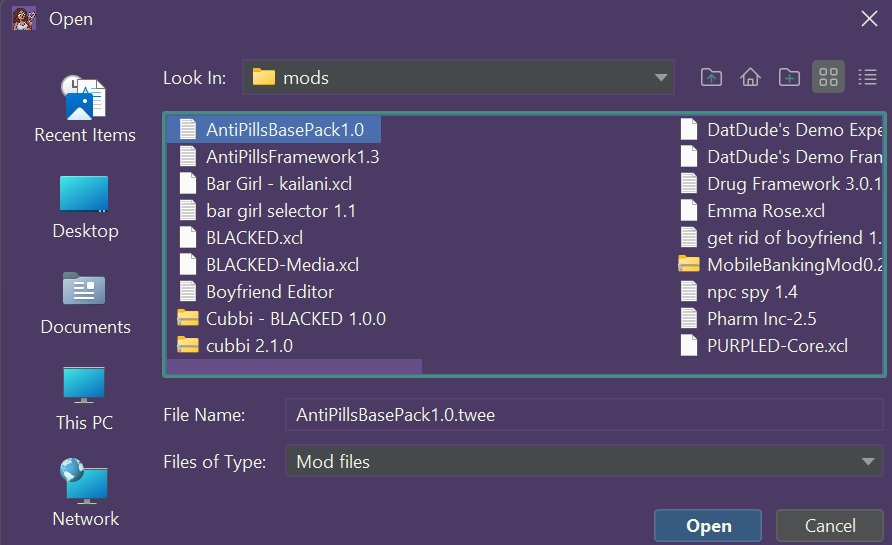
Task: Select the cubbi 2.1.0 folder
Action: 249,346
